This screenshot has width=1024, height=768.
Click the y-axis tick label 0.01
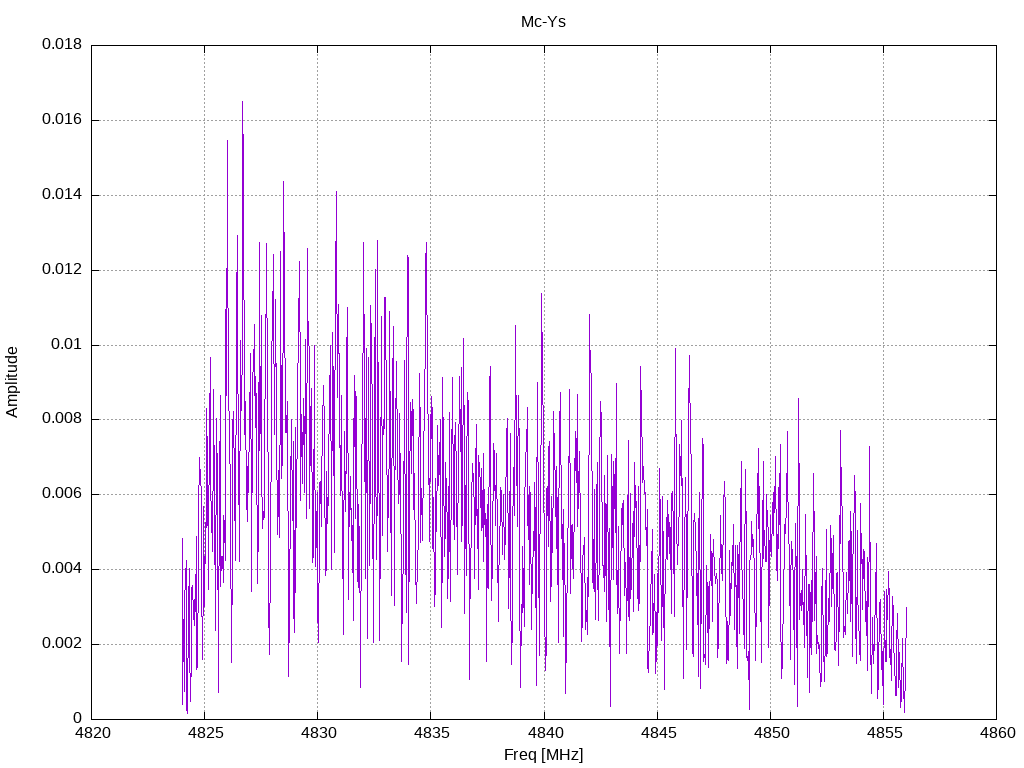point(67,344)
